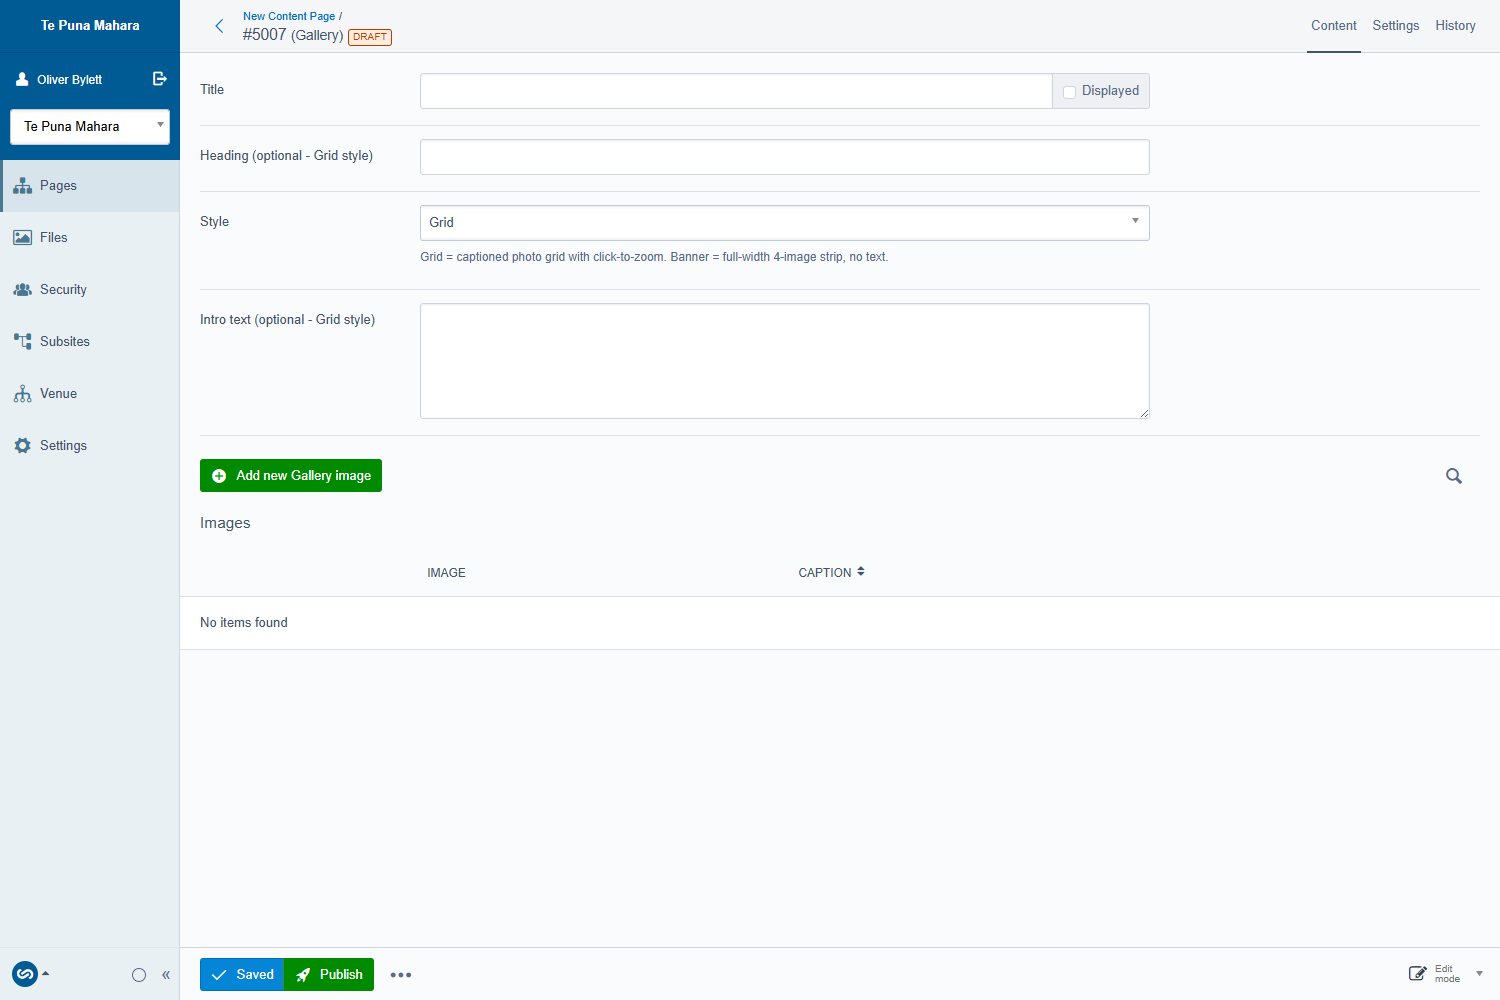Click the New Content Page breadcrumb link

pyautogui.click(x=289, y=16)
